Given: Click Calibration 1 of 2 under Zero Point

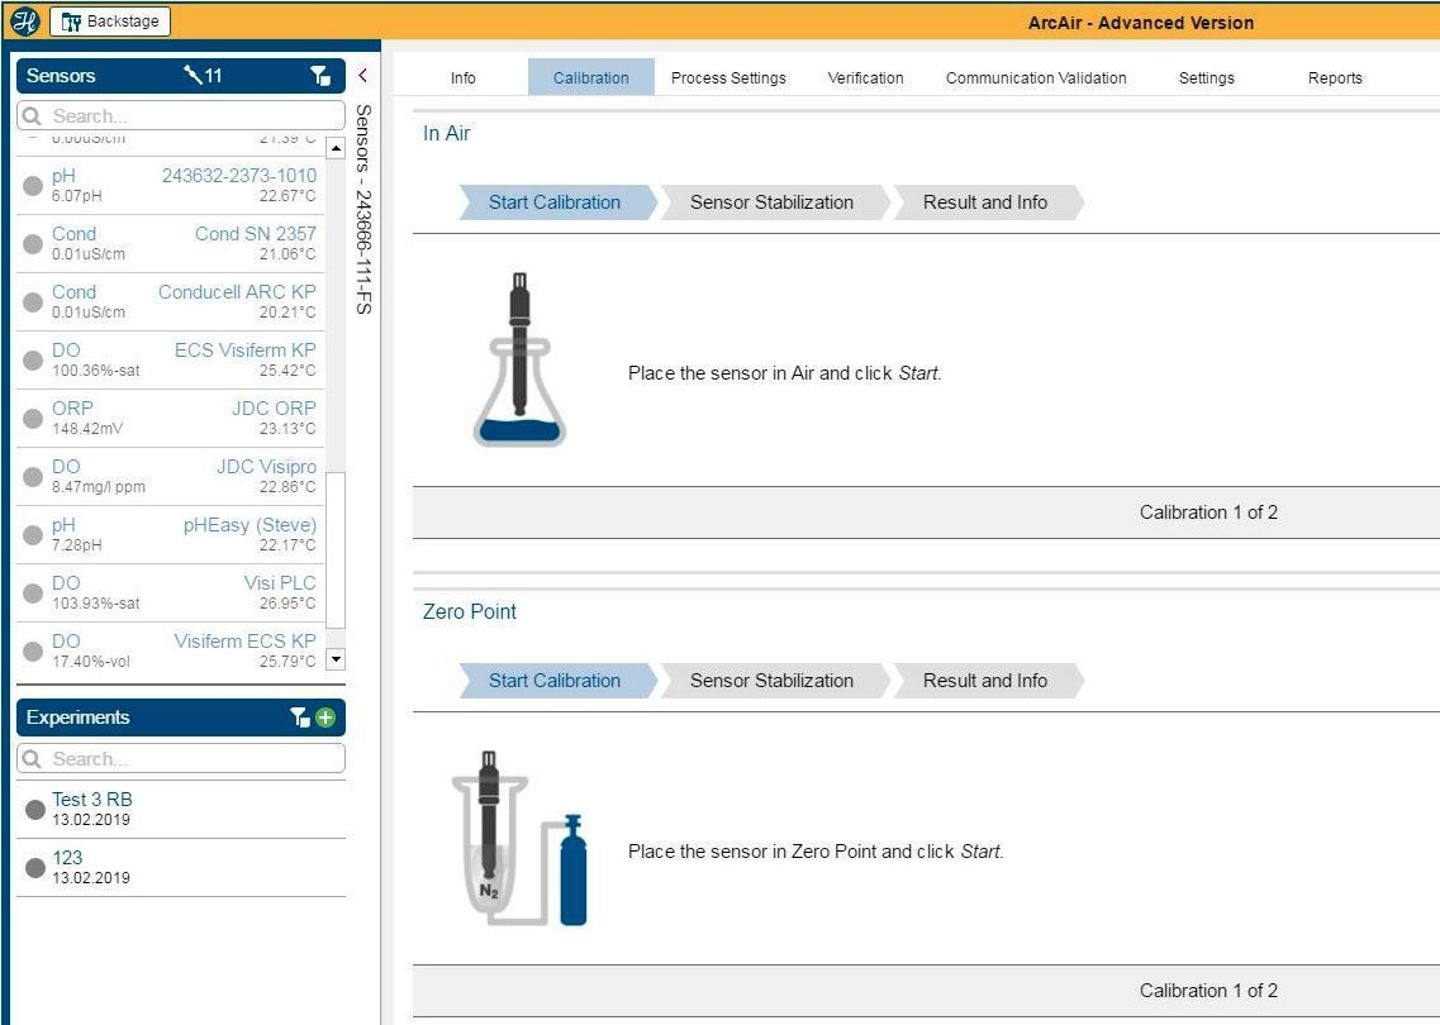Looking at the screenshot, I should tap(1208, 990).
